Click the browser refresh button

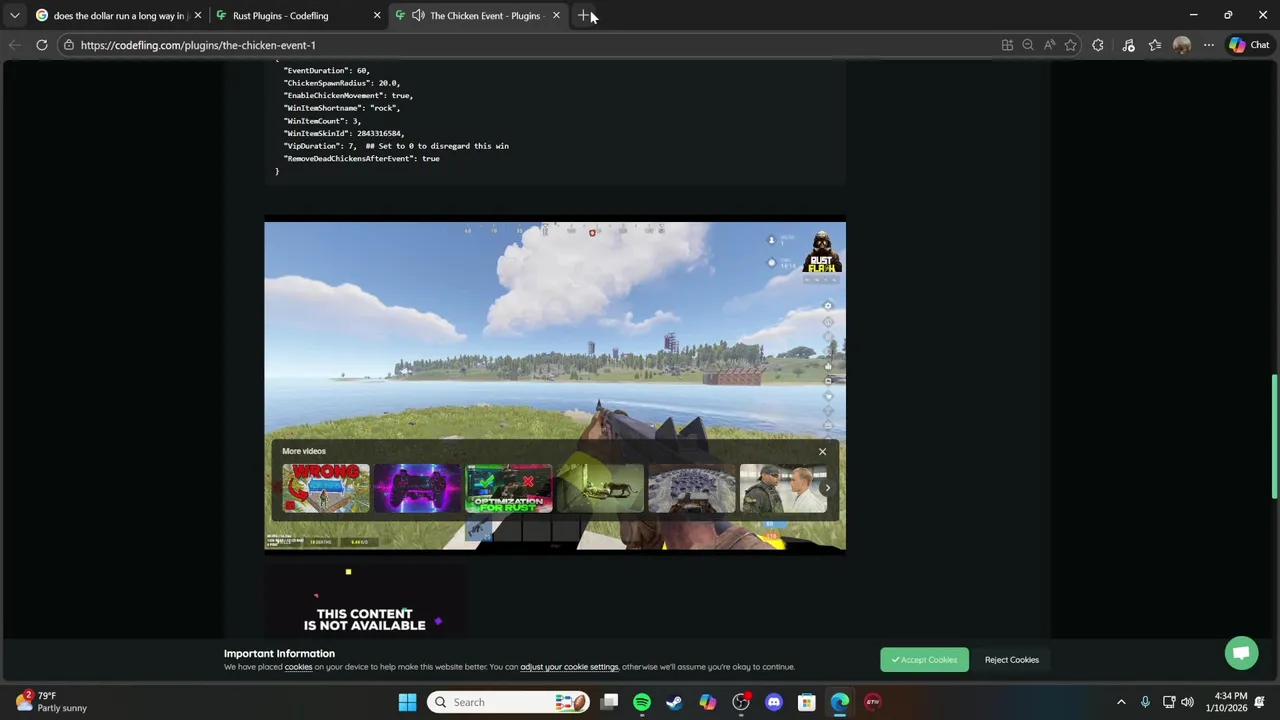tap(42, 45)
